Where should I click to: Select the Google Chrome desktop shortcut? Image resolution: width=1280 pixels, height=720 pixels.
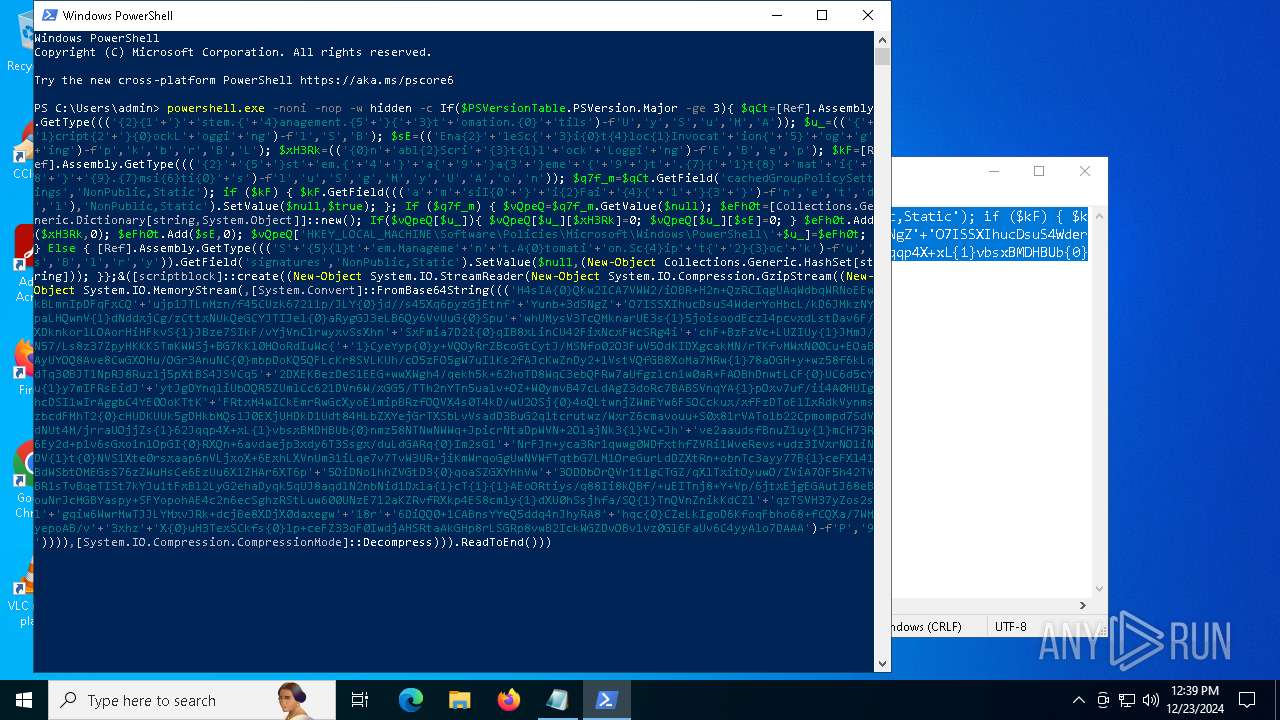pos(19,478)
